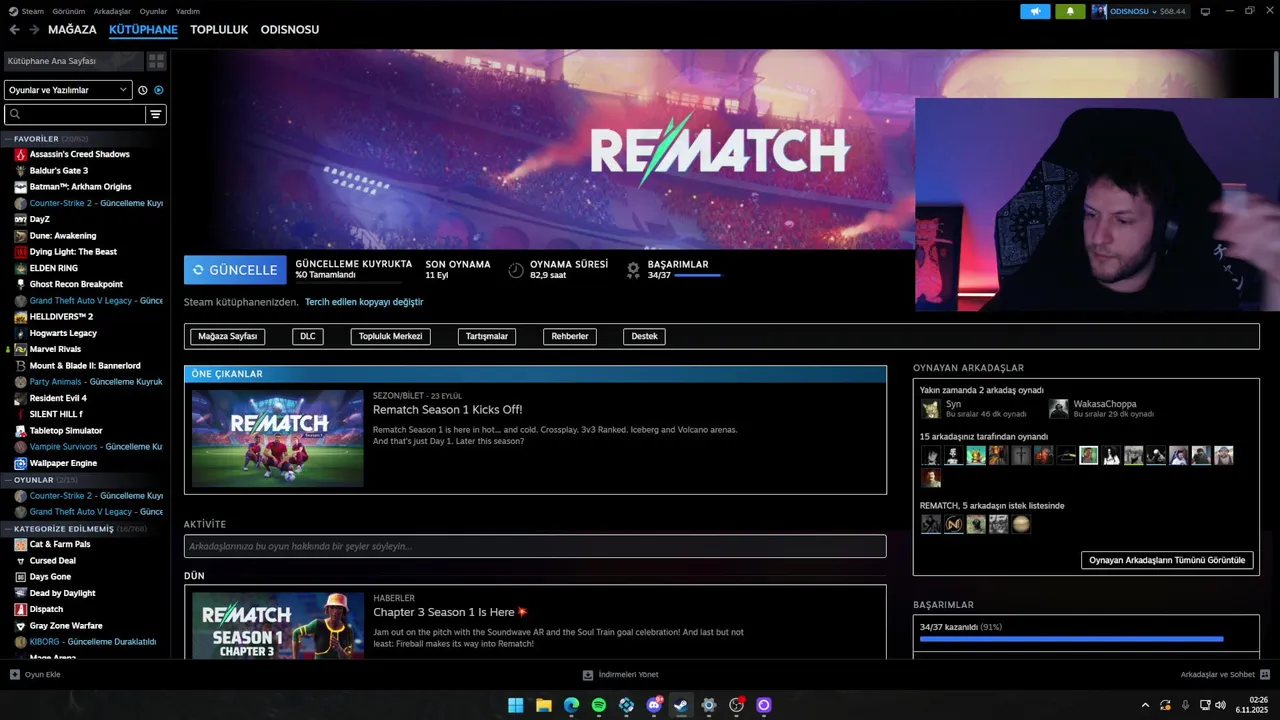
Task: Go forward with the right arrow button
Action: pyautogui.click(x=34, y=30)
